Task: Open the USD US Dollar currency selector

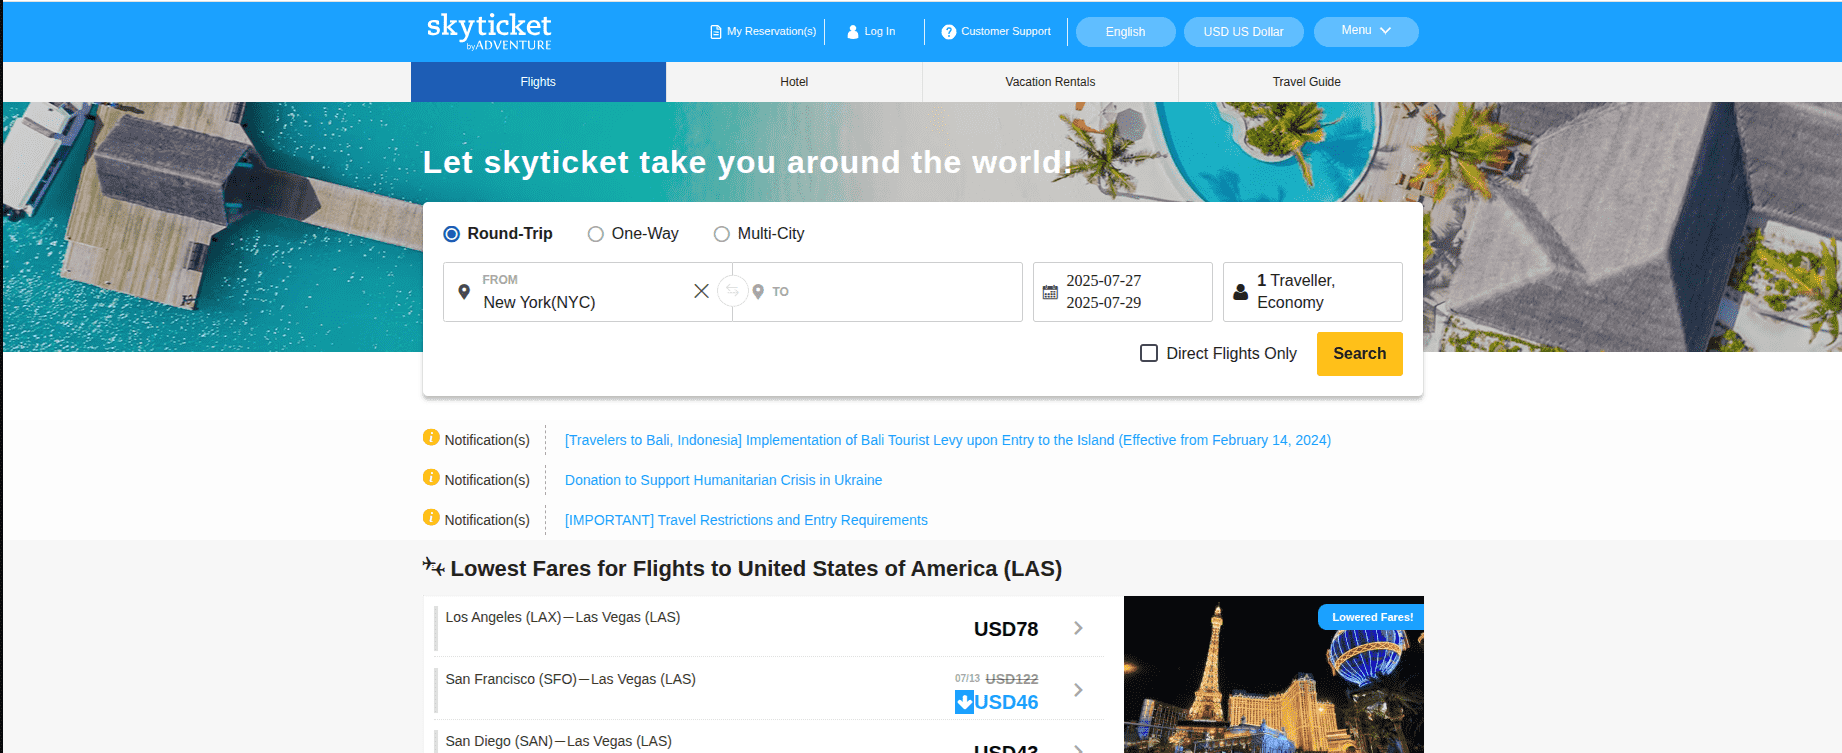Action: coord(1243,32)
